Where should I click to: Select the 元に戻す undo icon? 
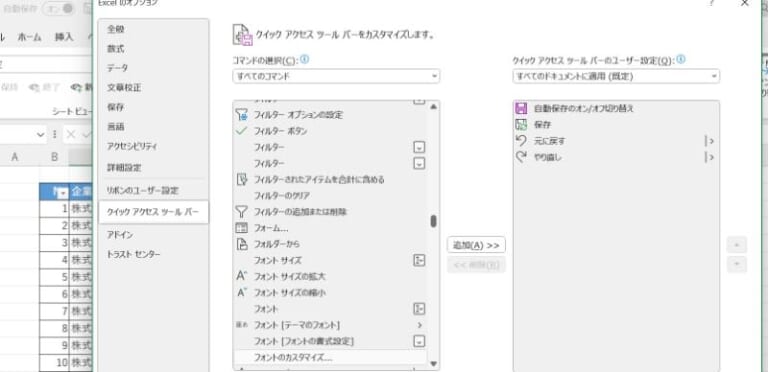pyautogui.click(x=522, y=141)
